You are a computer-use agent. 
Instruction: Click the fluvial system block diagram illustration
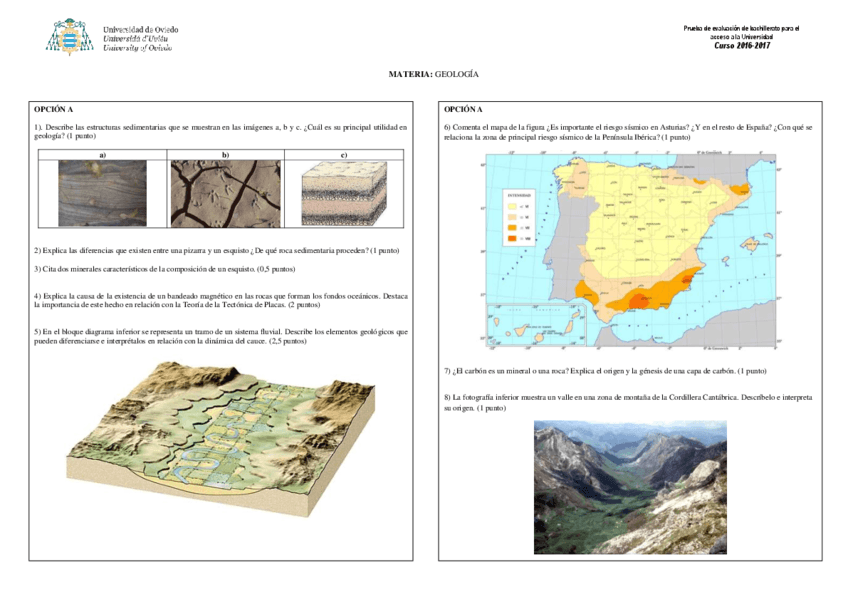coord(216,437)
